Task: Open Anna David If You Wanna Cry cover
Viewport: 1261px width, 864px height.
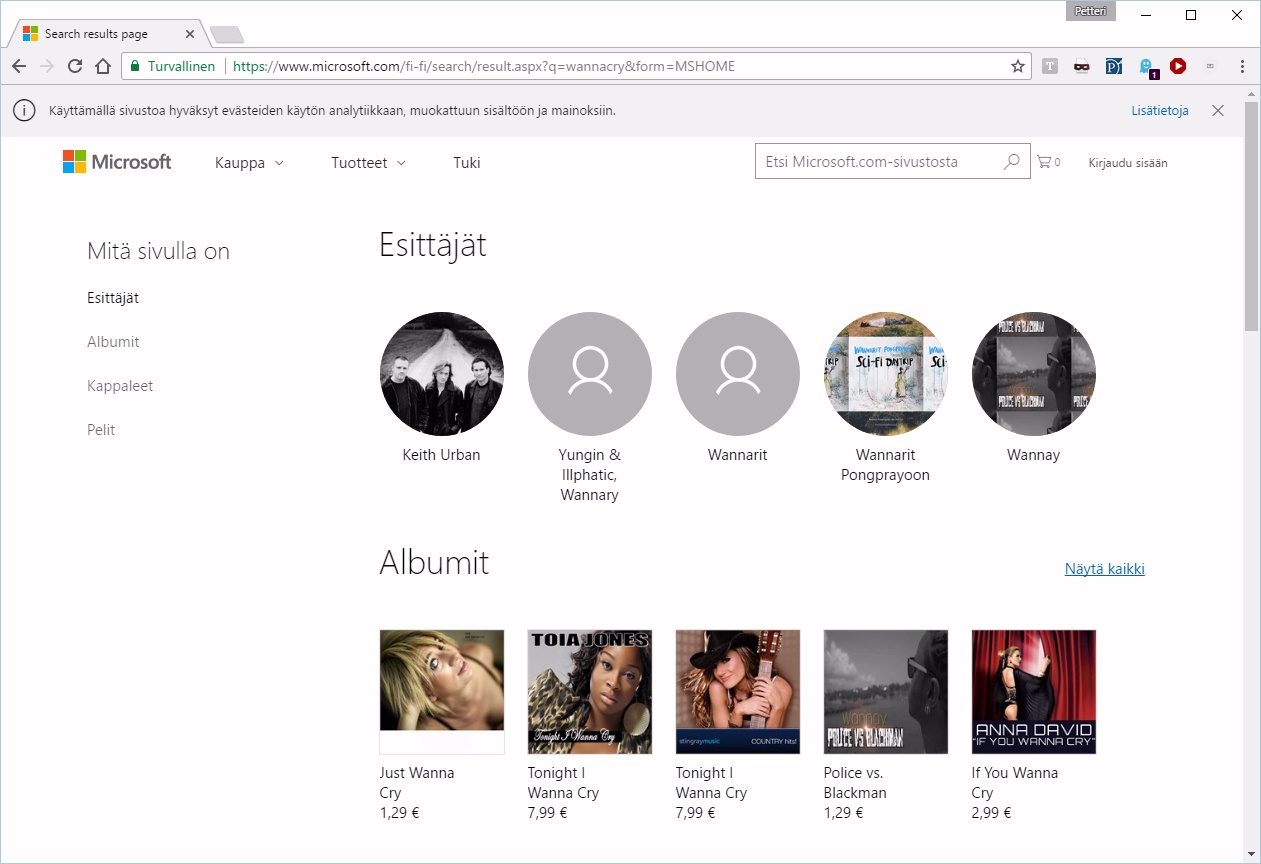Action: pos(1034,692)
